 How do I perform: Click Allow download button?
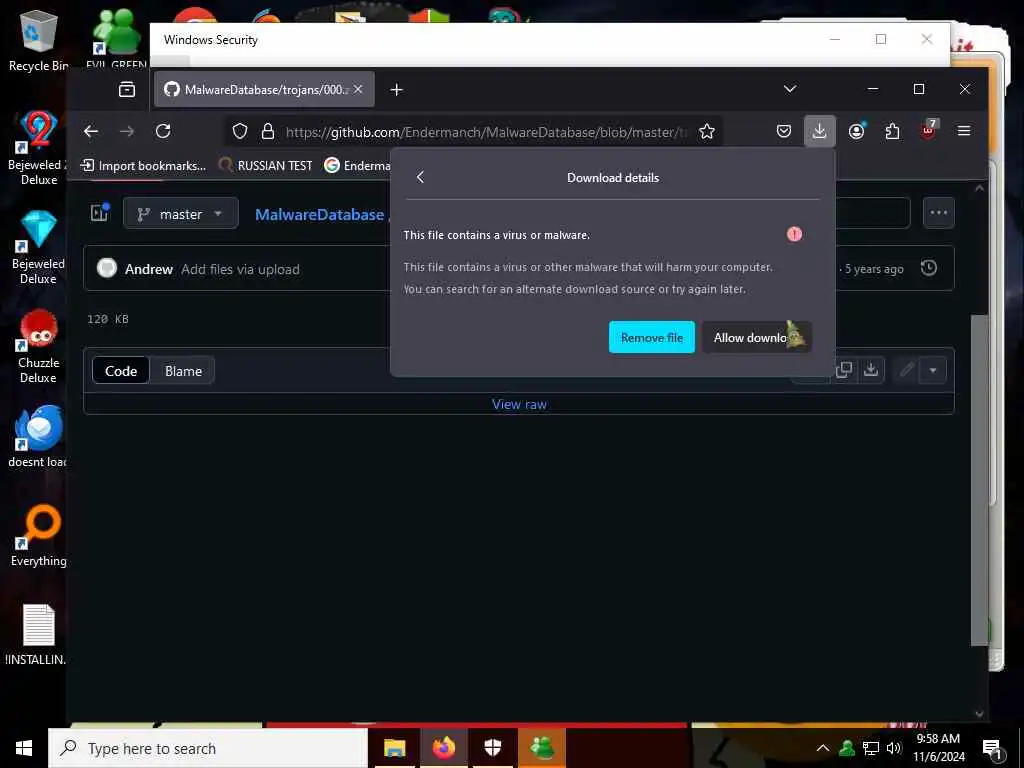pyautogui.click(x=756, y=338)
